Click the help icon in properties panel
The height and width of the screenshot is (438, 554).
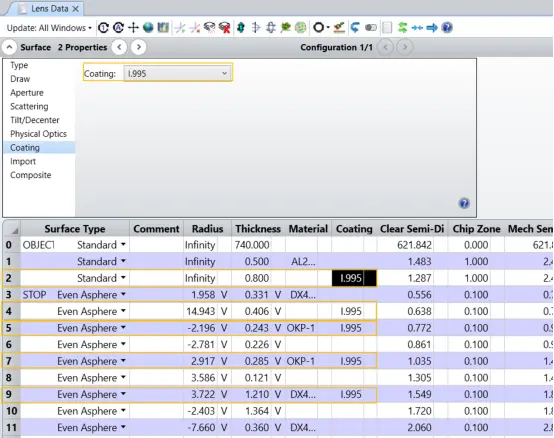[464, 203]
